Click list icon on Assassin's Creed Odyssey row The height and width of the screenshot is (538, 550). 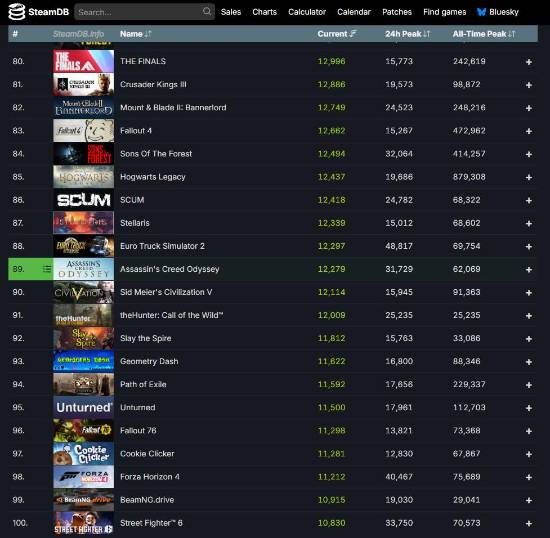point(47,269)
